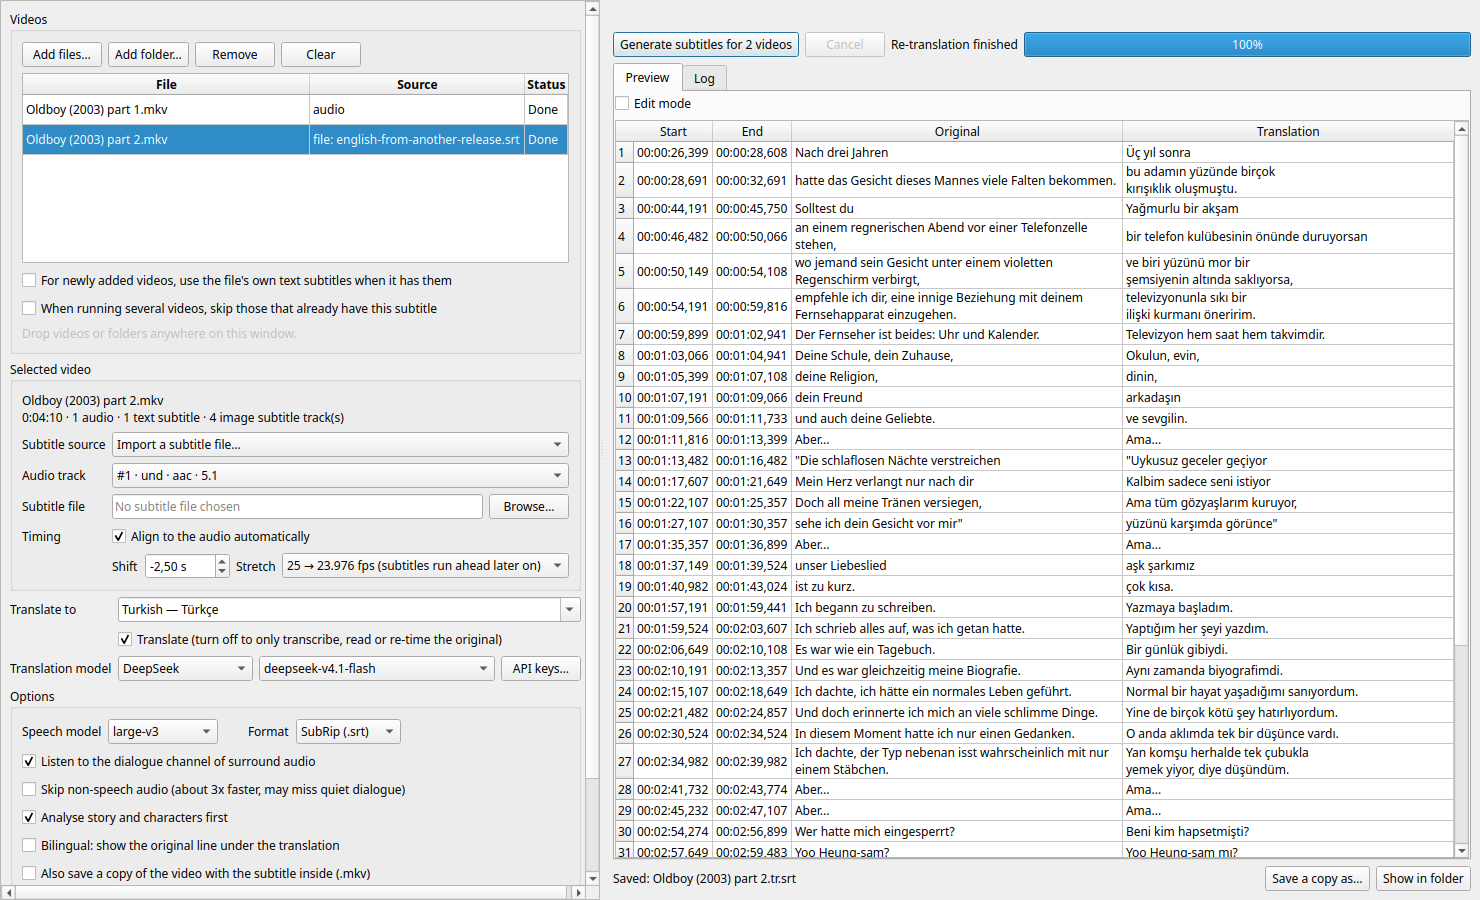Enable using file's own text subtitles

pyautogui.click(x=30, y=280)
